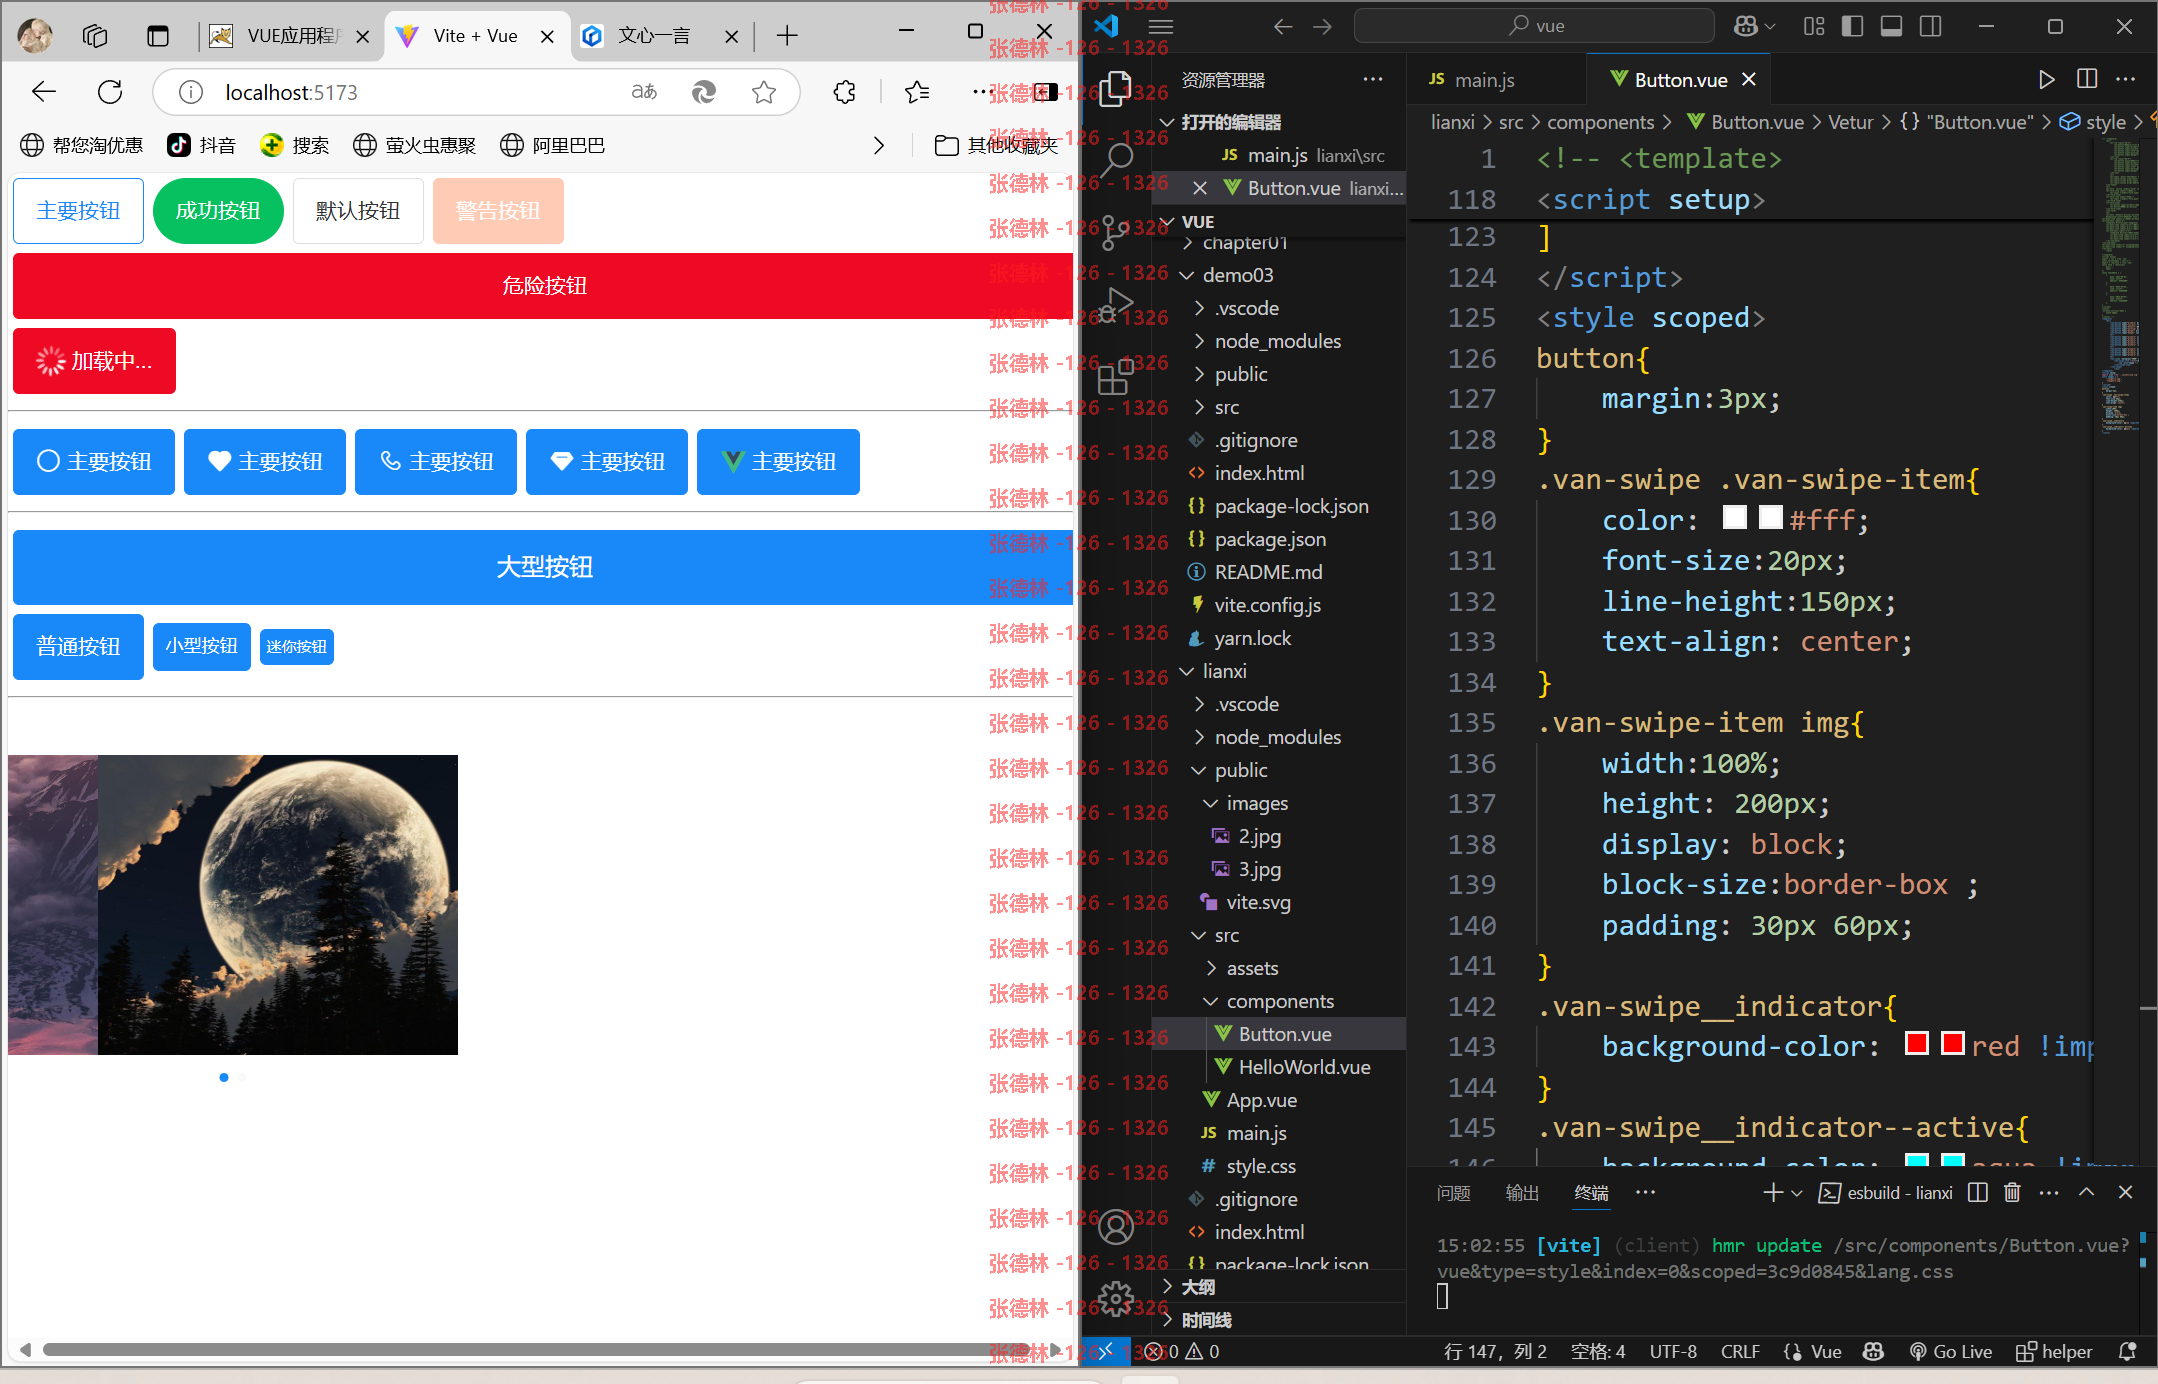Click the 警告按钮 warning button

tap(498, 211)
